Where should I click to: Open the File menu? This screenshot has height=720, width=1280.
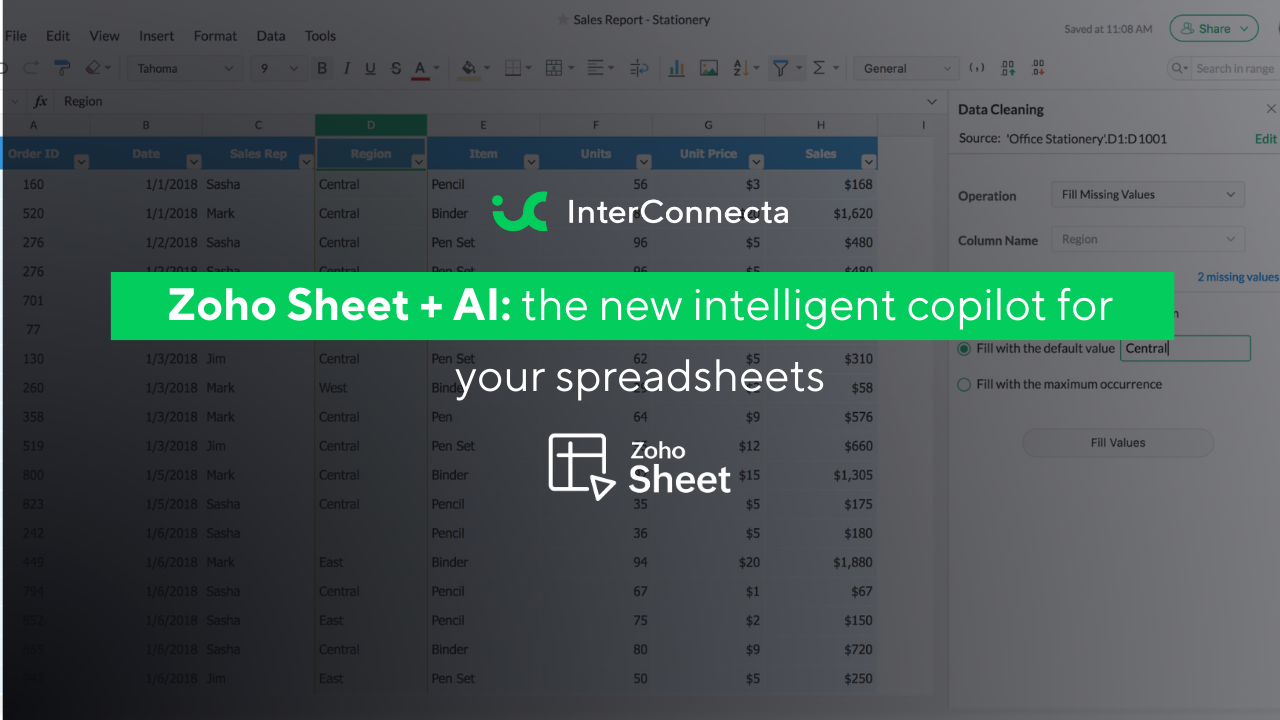coord(16,36)
